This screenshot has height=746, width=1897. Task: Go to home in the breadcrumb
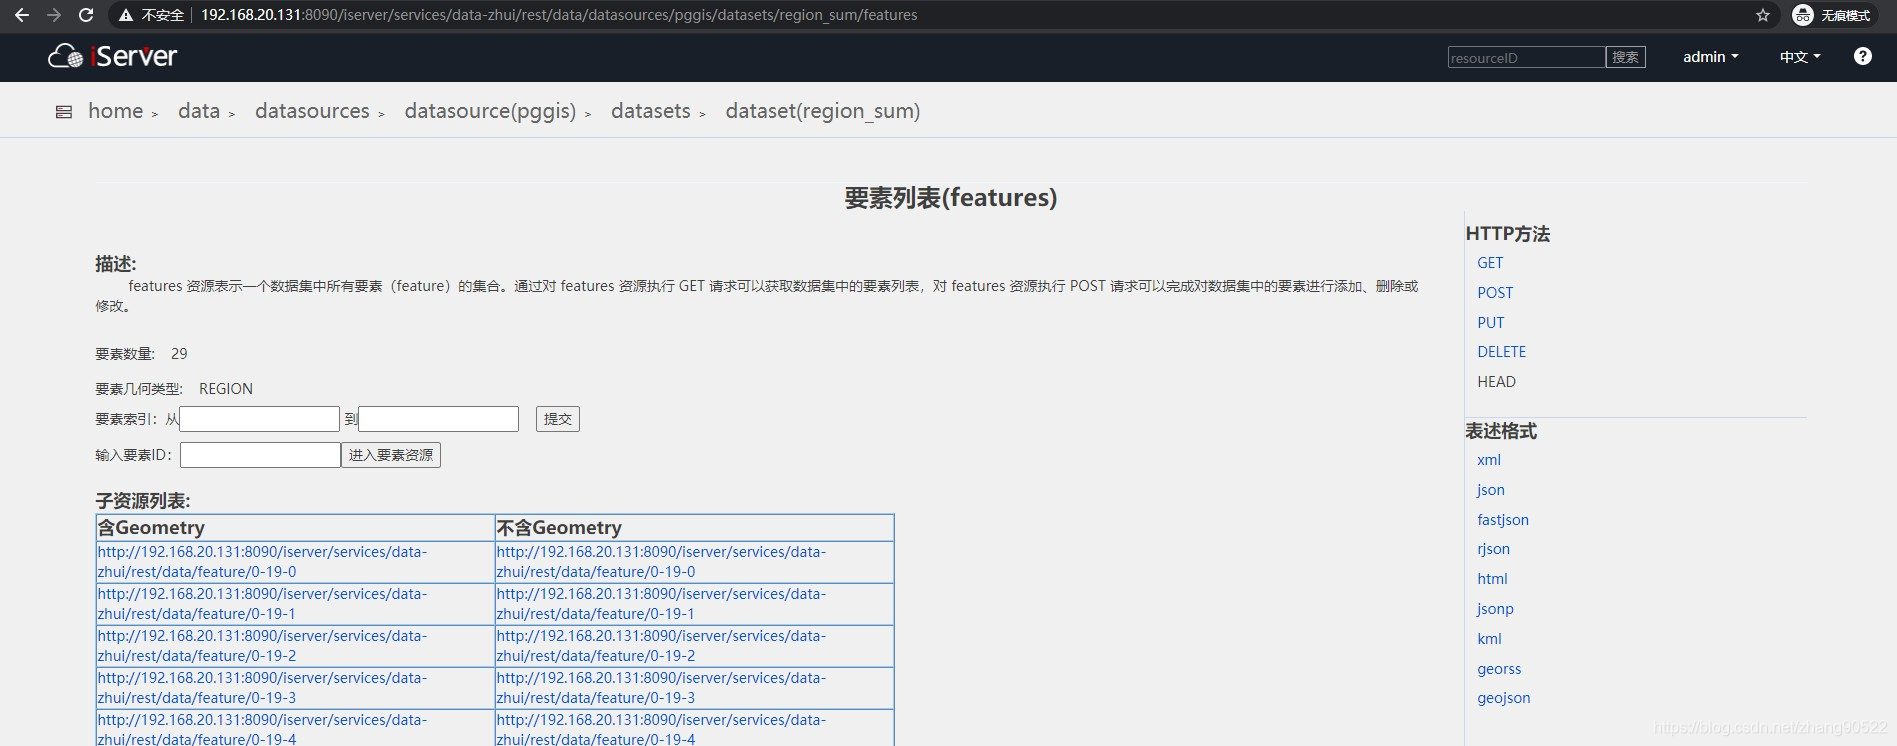tap(116, 111)
